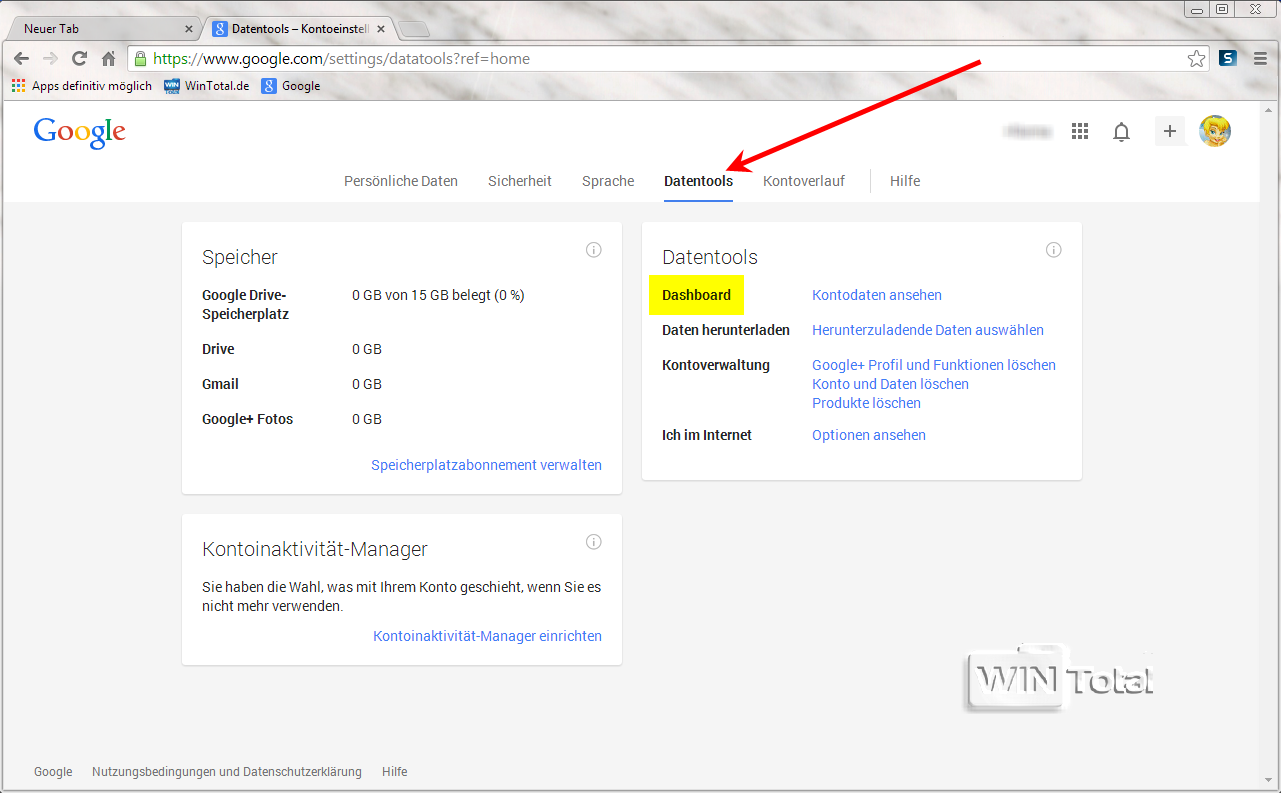1281x793 pixels.
Task: Open the Apps shortcut in bookmarks bar
Action: point(82,86)
